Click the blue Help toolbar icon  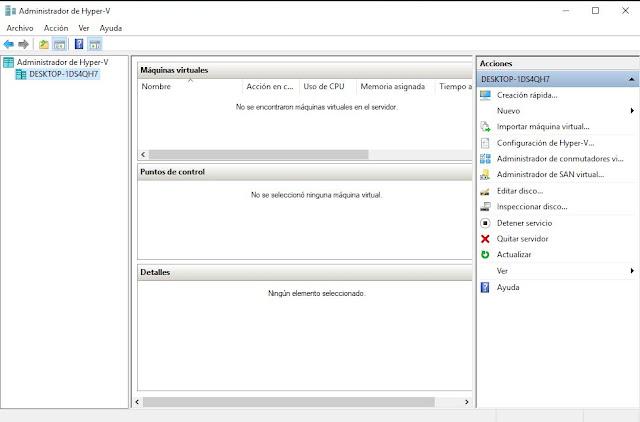(x=79, y=44)
